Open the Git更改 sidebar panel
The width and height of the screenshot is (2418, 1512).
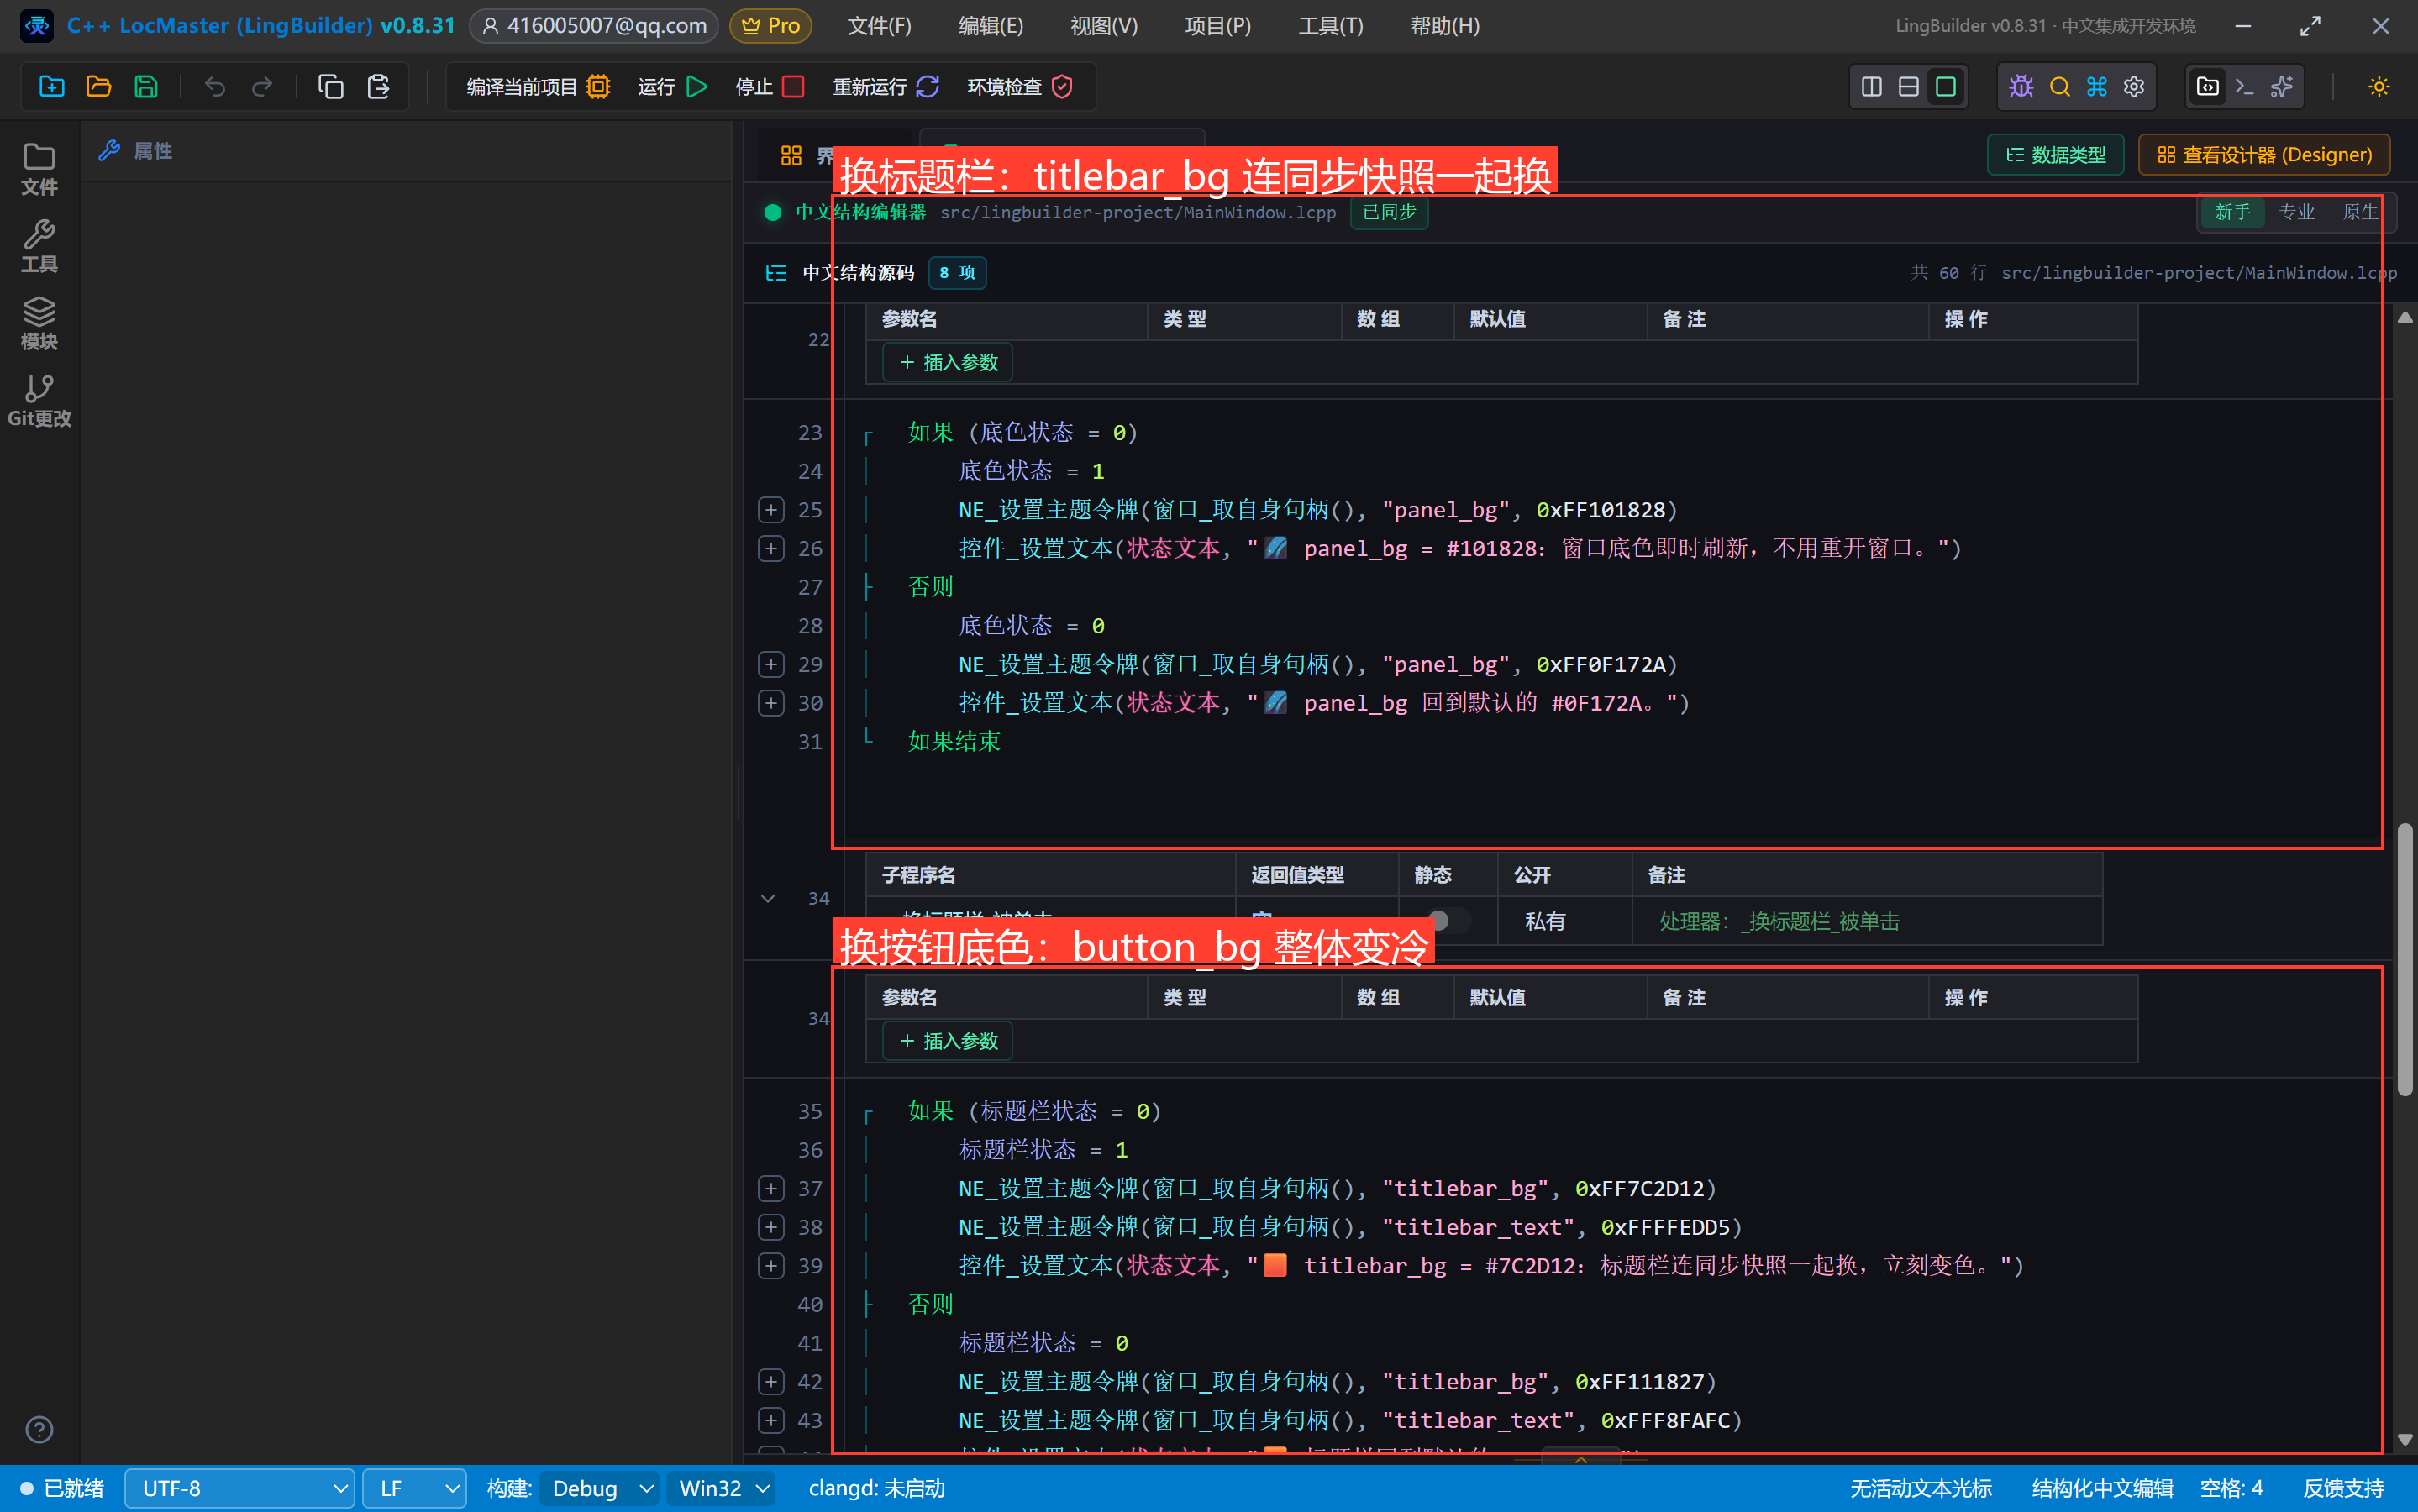coord(39,400)
